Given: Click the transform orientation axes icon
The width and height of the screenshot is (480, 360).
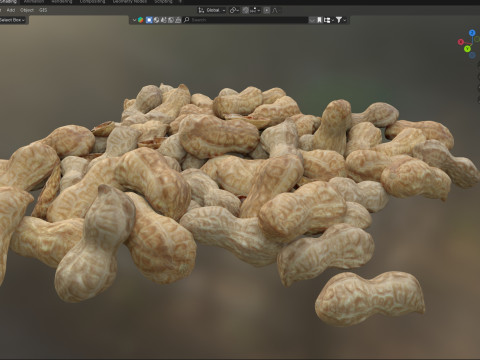Looking at the screenshot, I should [x=201, y=10].
